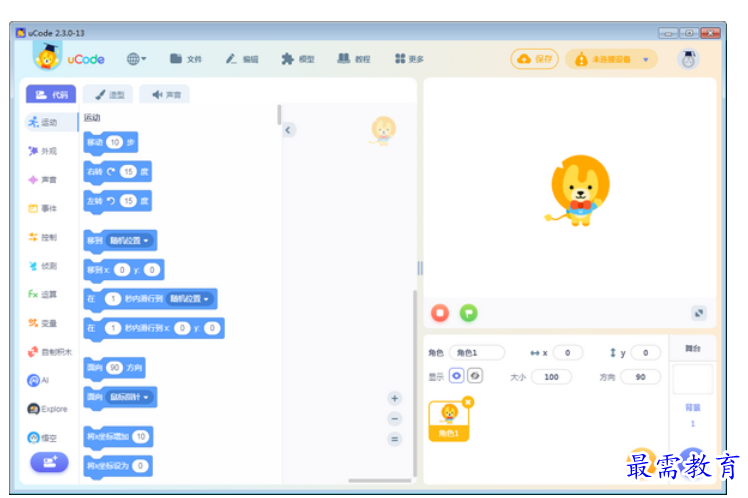Delete 角色1 sprite with x badge

(x=468, y=402)
